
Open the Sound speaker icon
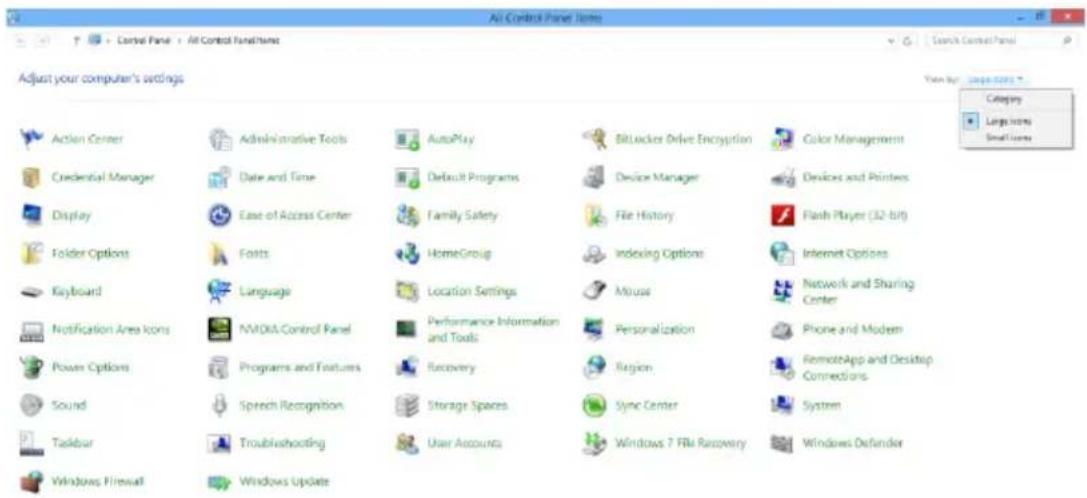[32, 405]
